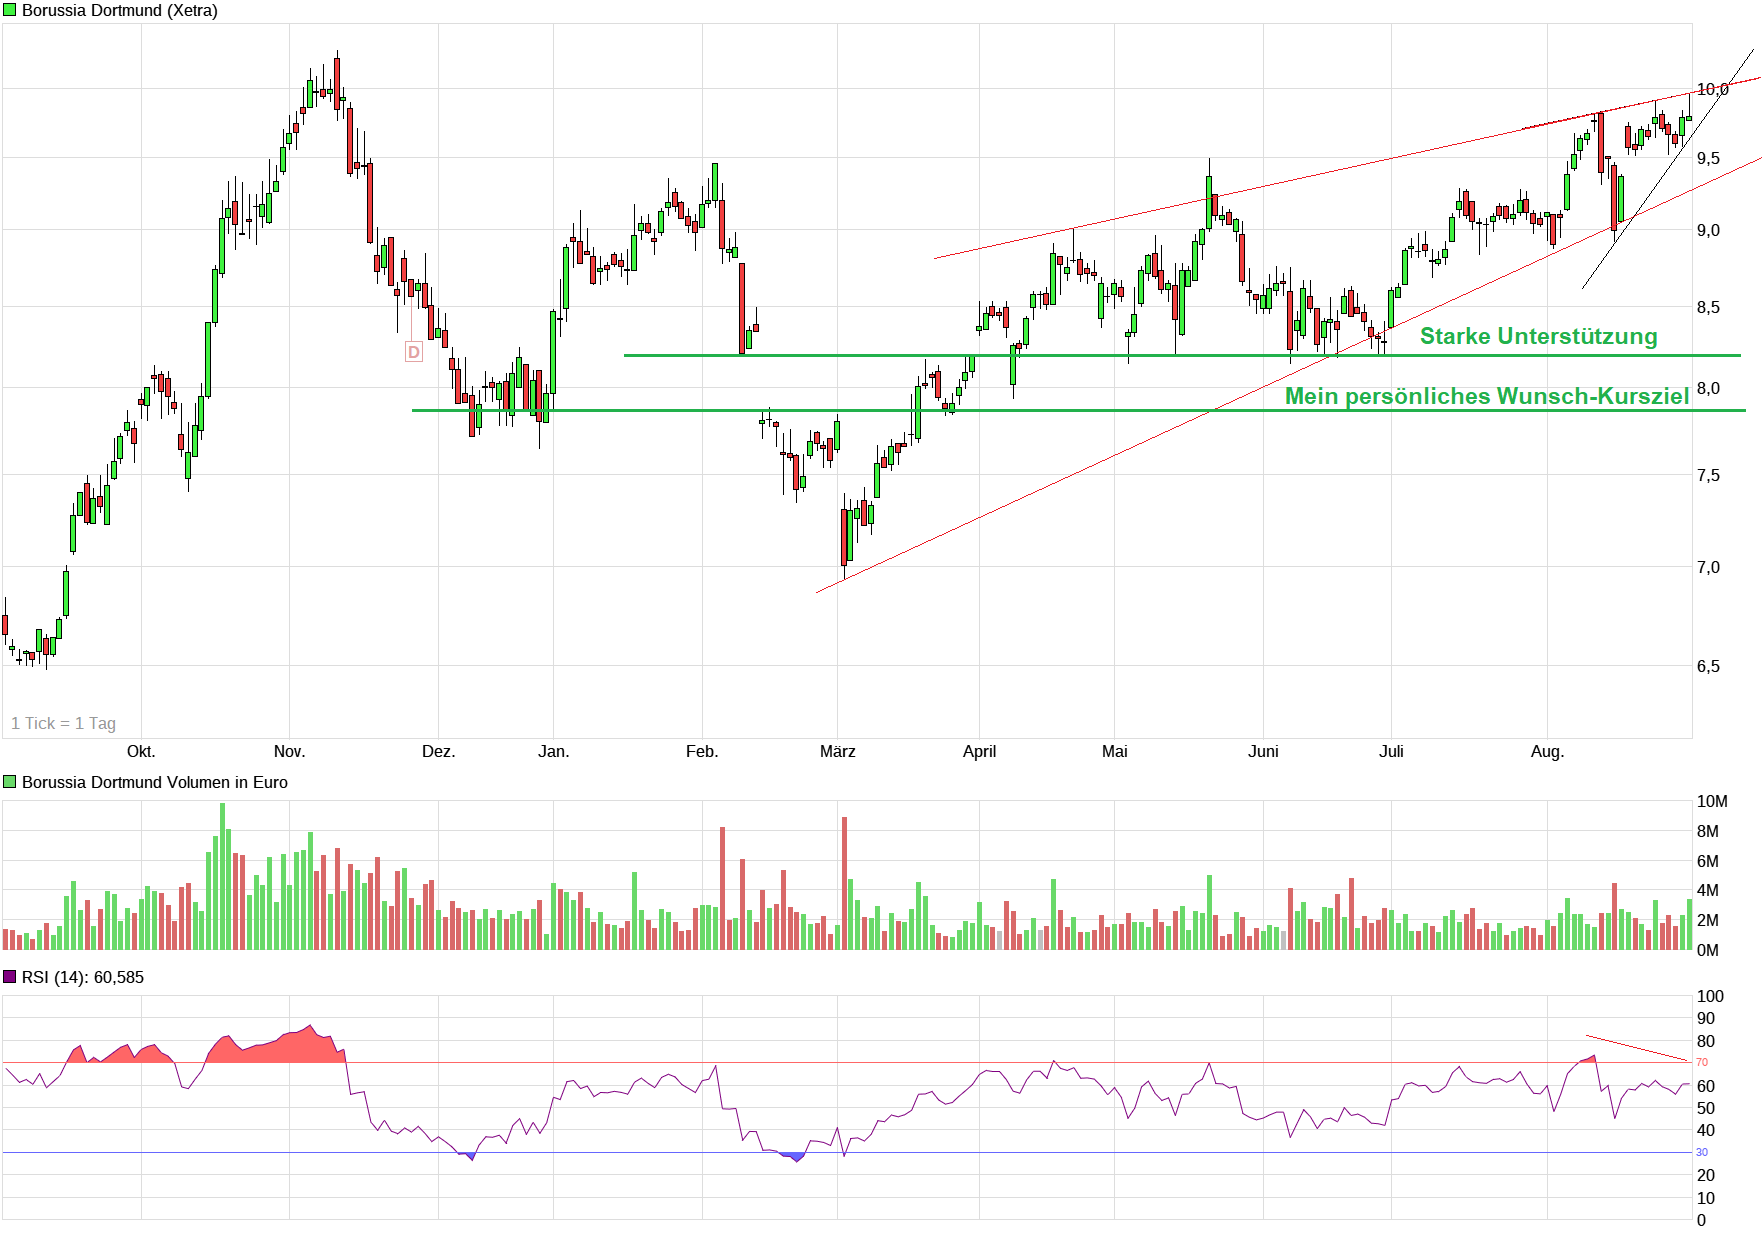
Task: Select the 'Juni' month label
Action: pyautogui.click(x=1264, y=751)
